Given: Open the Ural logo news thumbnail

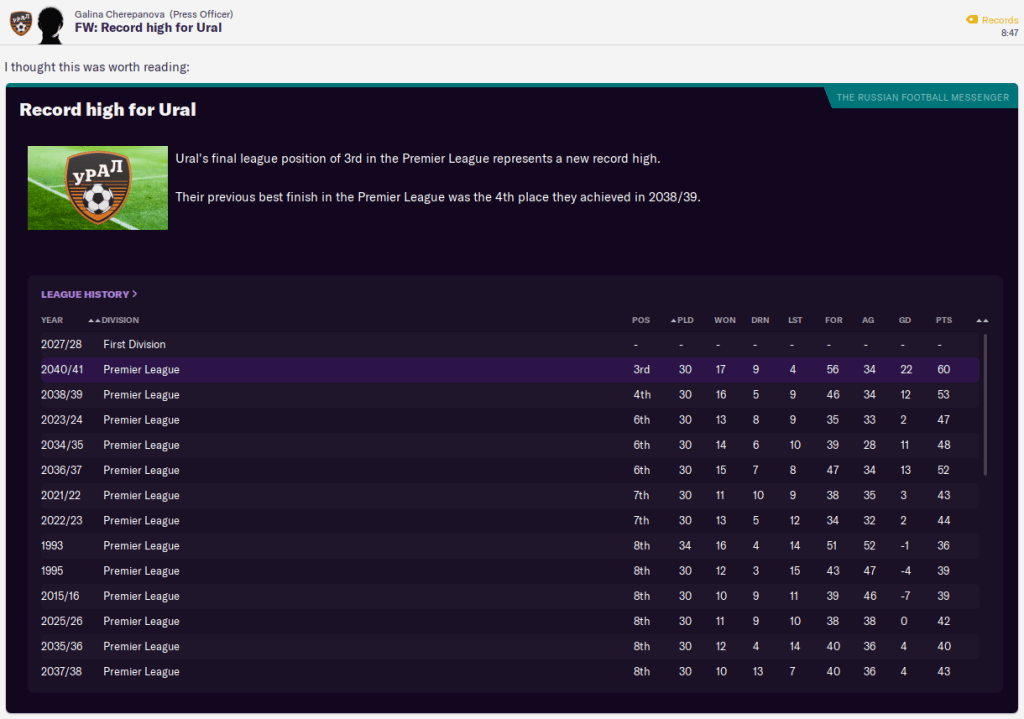Looking at the screenshot, I should tap(97, 188).
